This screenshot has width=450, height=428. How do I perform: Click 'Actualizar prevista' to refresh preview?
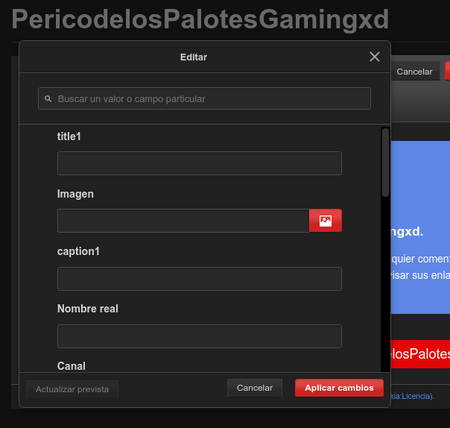click(72, 389)
